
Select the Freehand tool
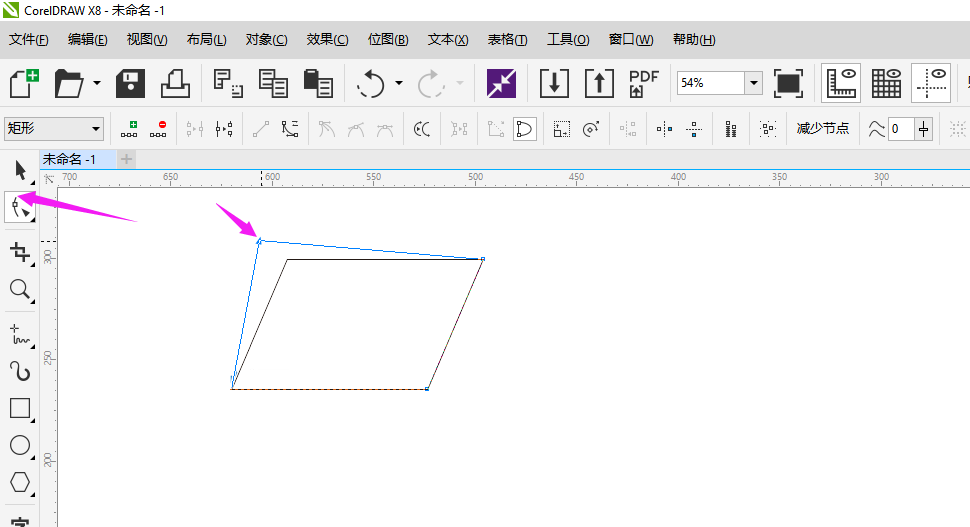click(20, 335)
